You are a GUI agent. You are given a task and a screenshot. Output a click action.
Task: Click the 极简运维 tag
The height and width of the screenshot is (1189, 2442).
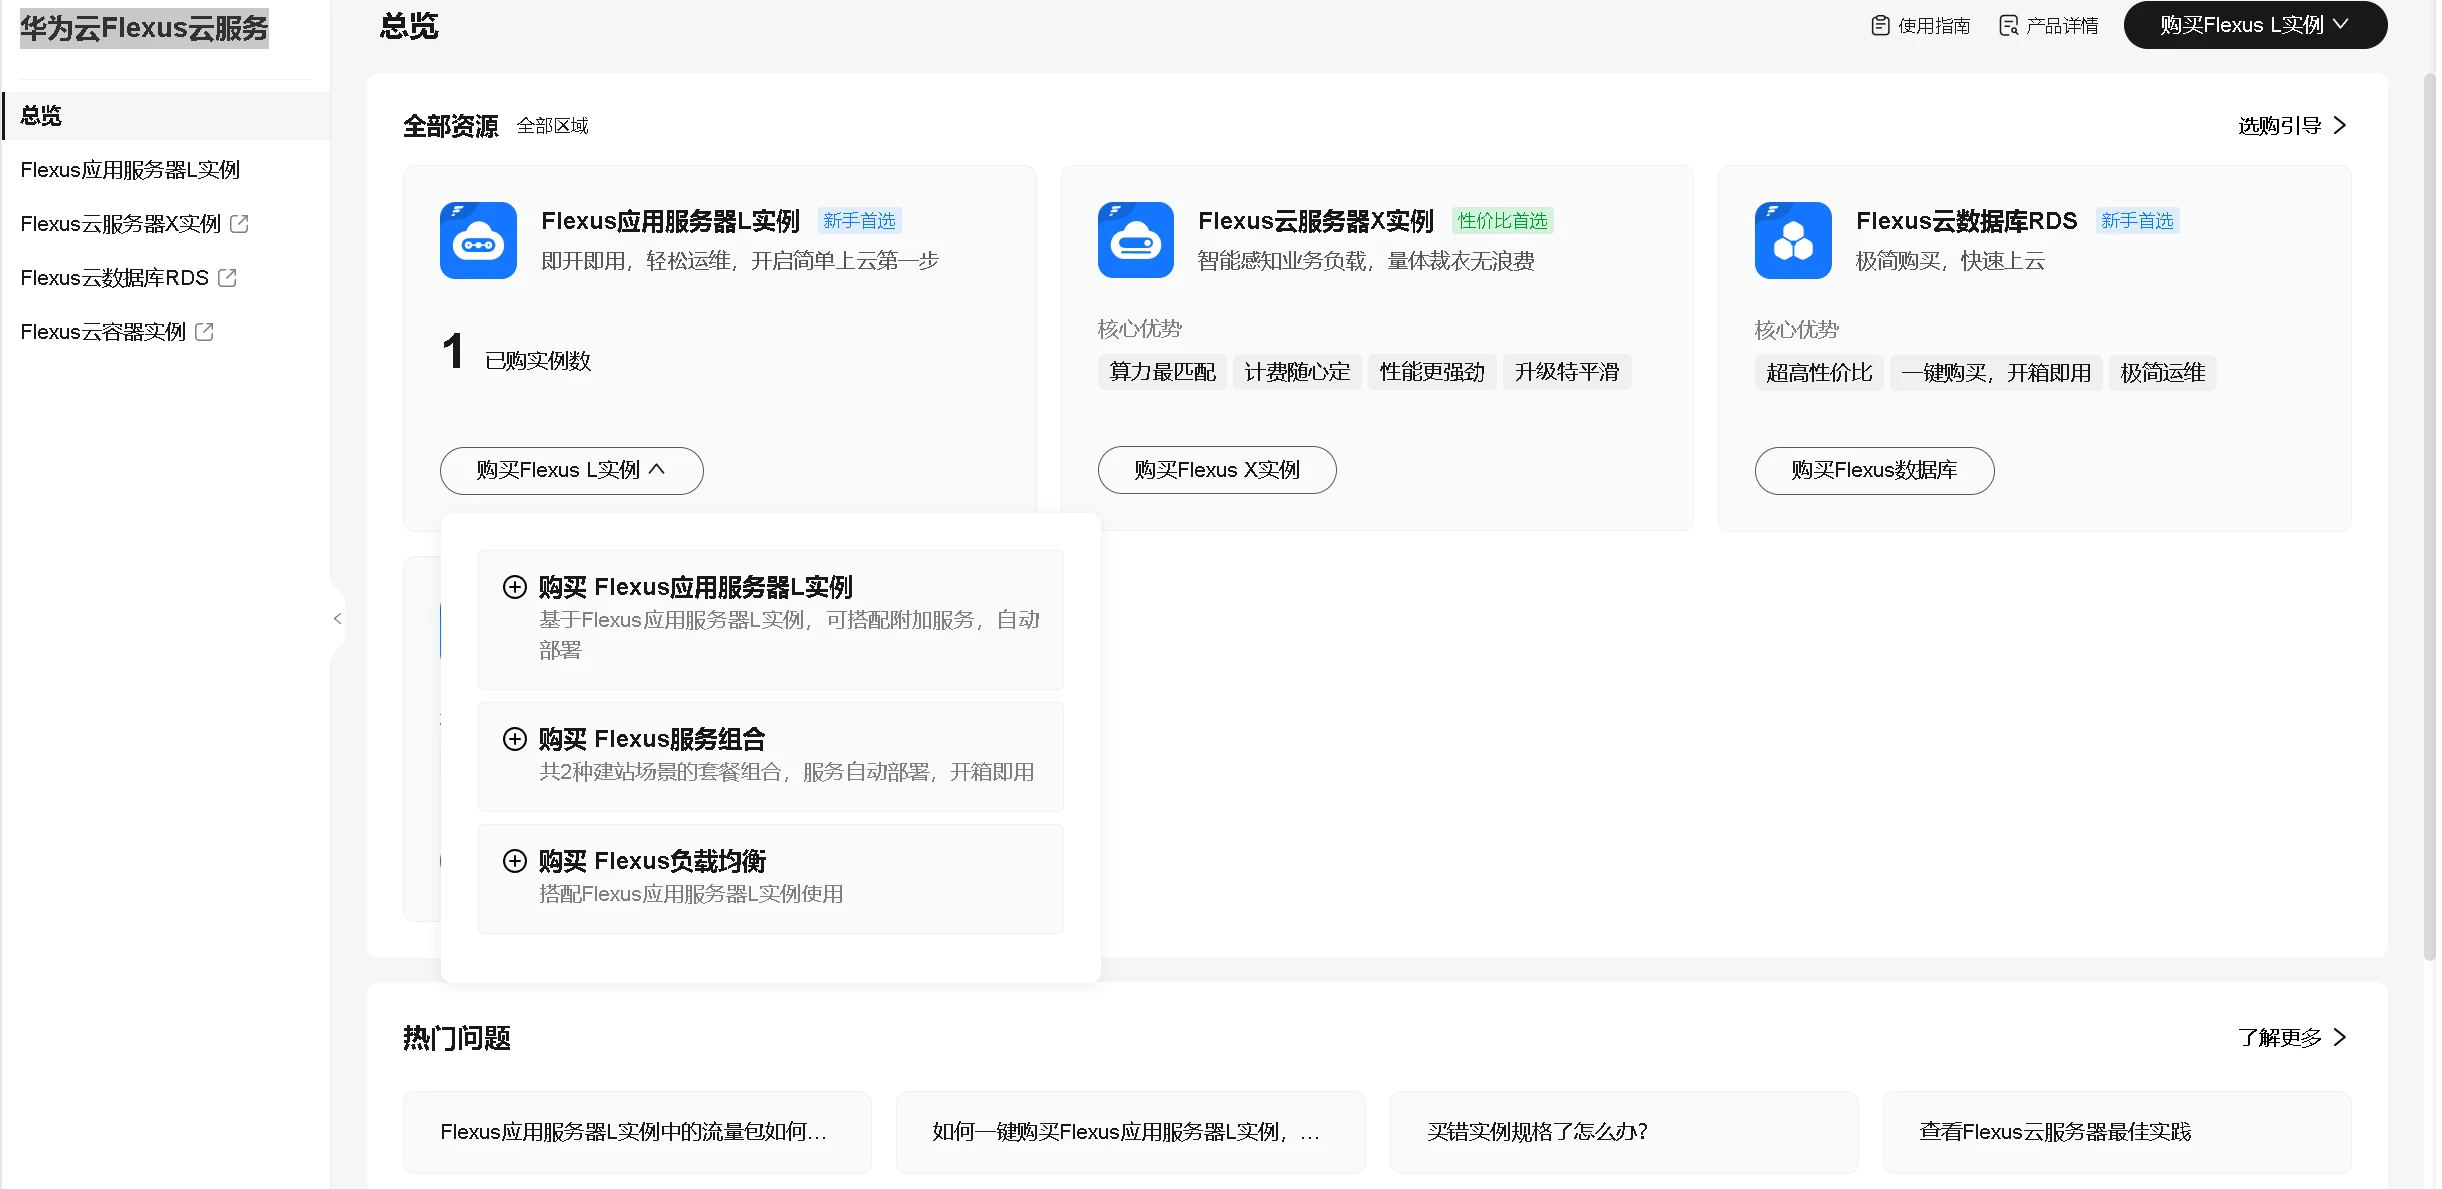click(x=2163, y=373)
